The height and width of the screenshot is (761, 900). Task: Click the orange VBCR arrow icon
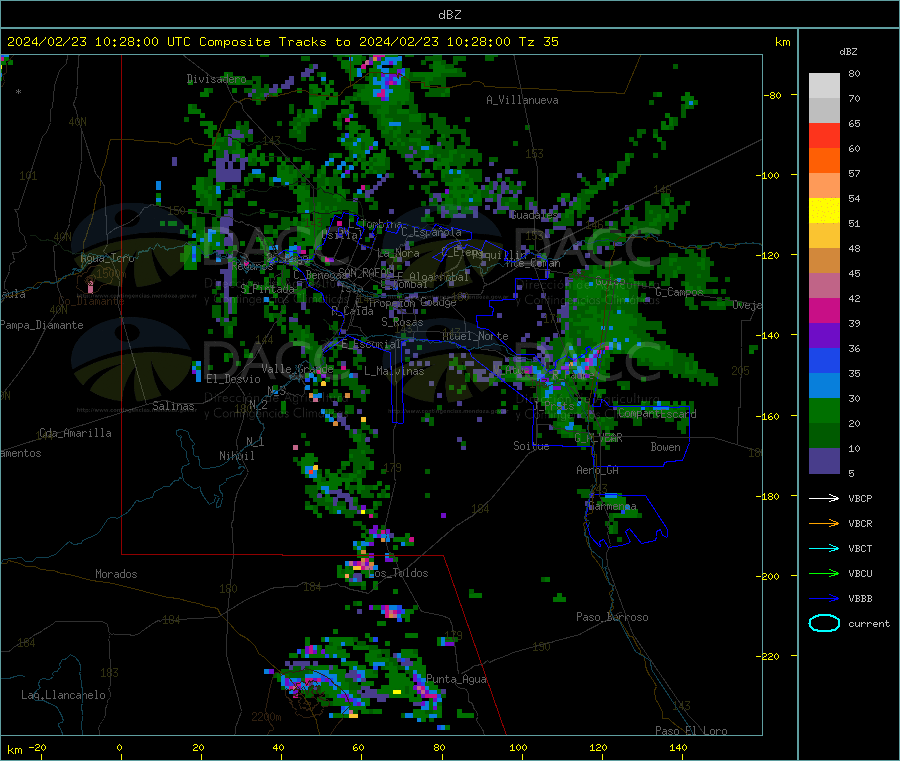(x=824, y=523)
